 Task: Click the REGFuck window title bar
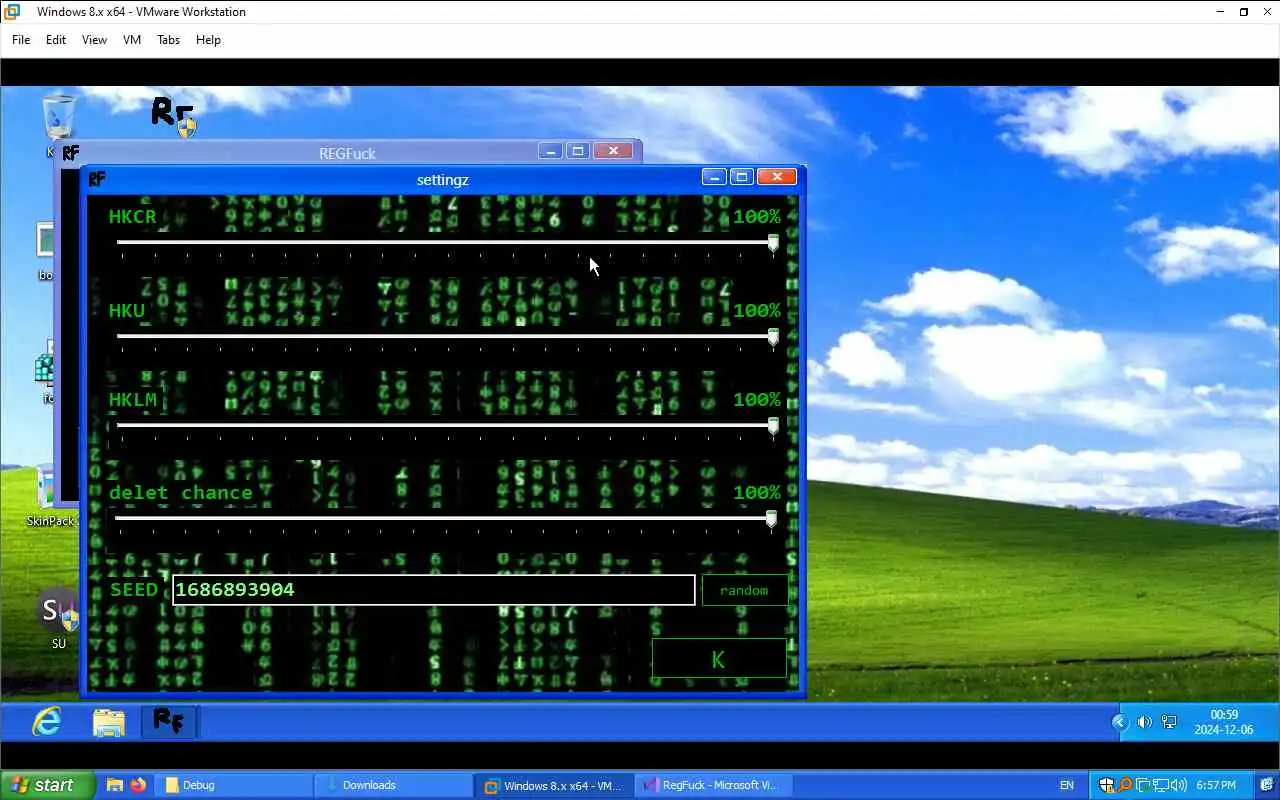tap(347, 153)
